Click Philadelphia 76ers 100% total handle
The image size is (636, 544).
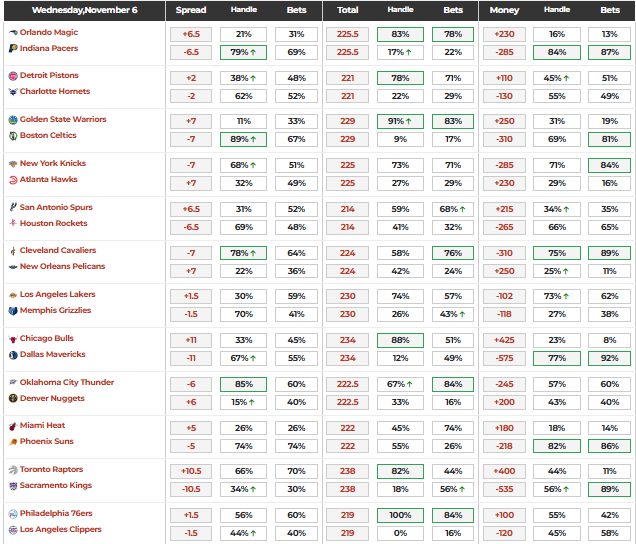coord(400,515)
